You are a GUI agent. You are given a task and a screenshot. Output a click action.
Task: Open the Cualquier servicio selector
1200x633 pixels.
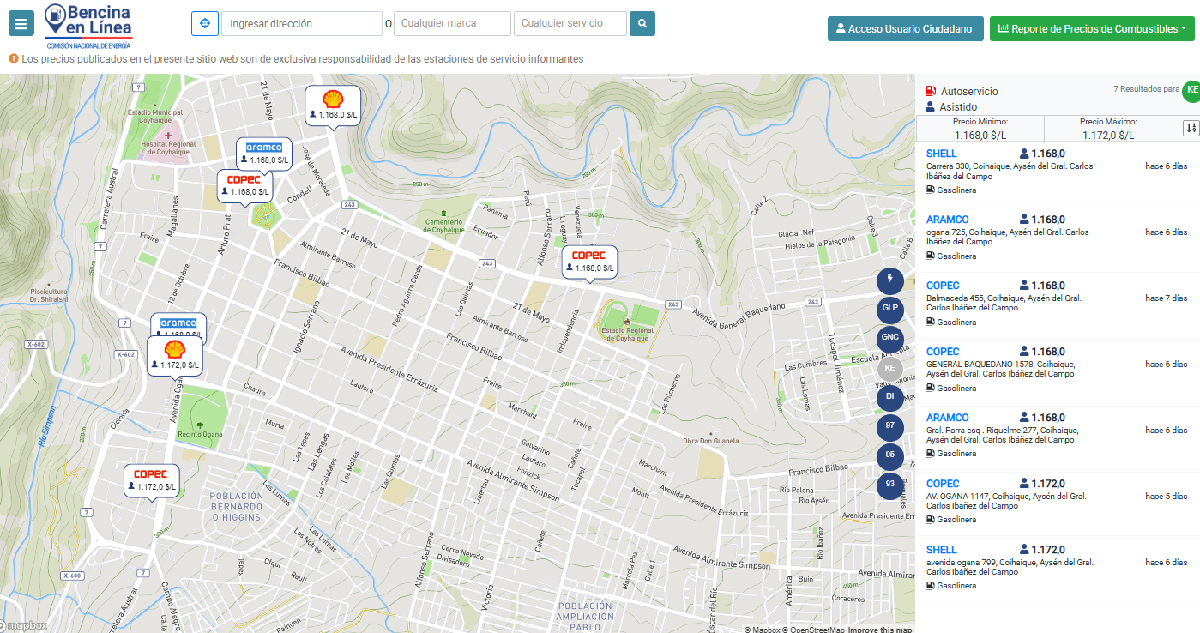(570, 23)
